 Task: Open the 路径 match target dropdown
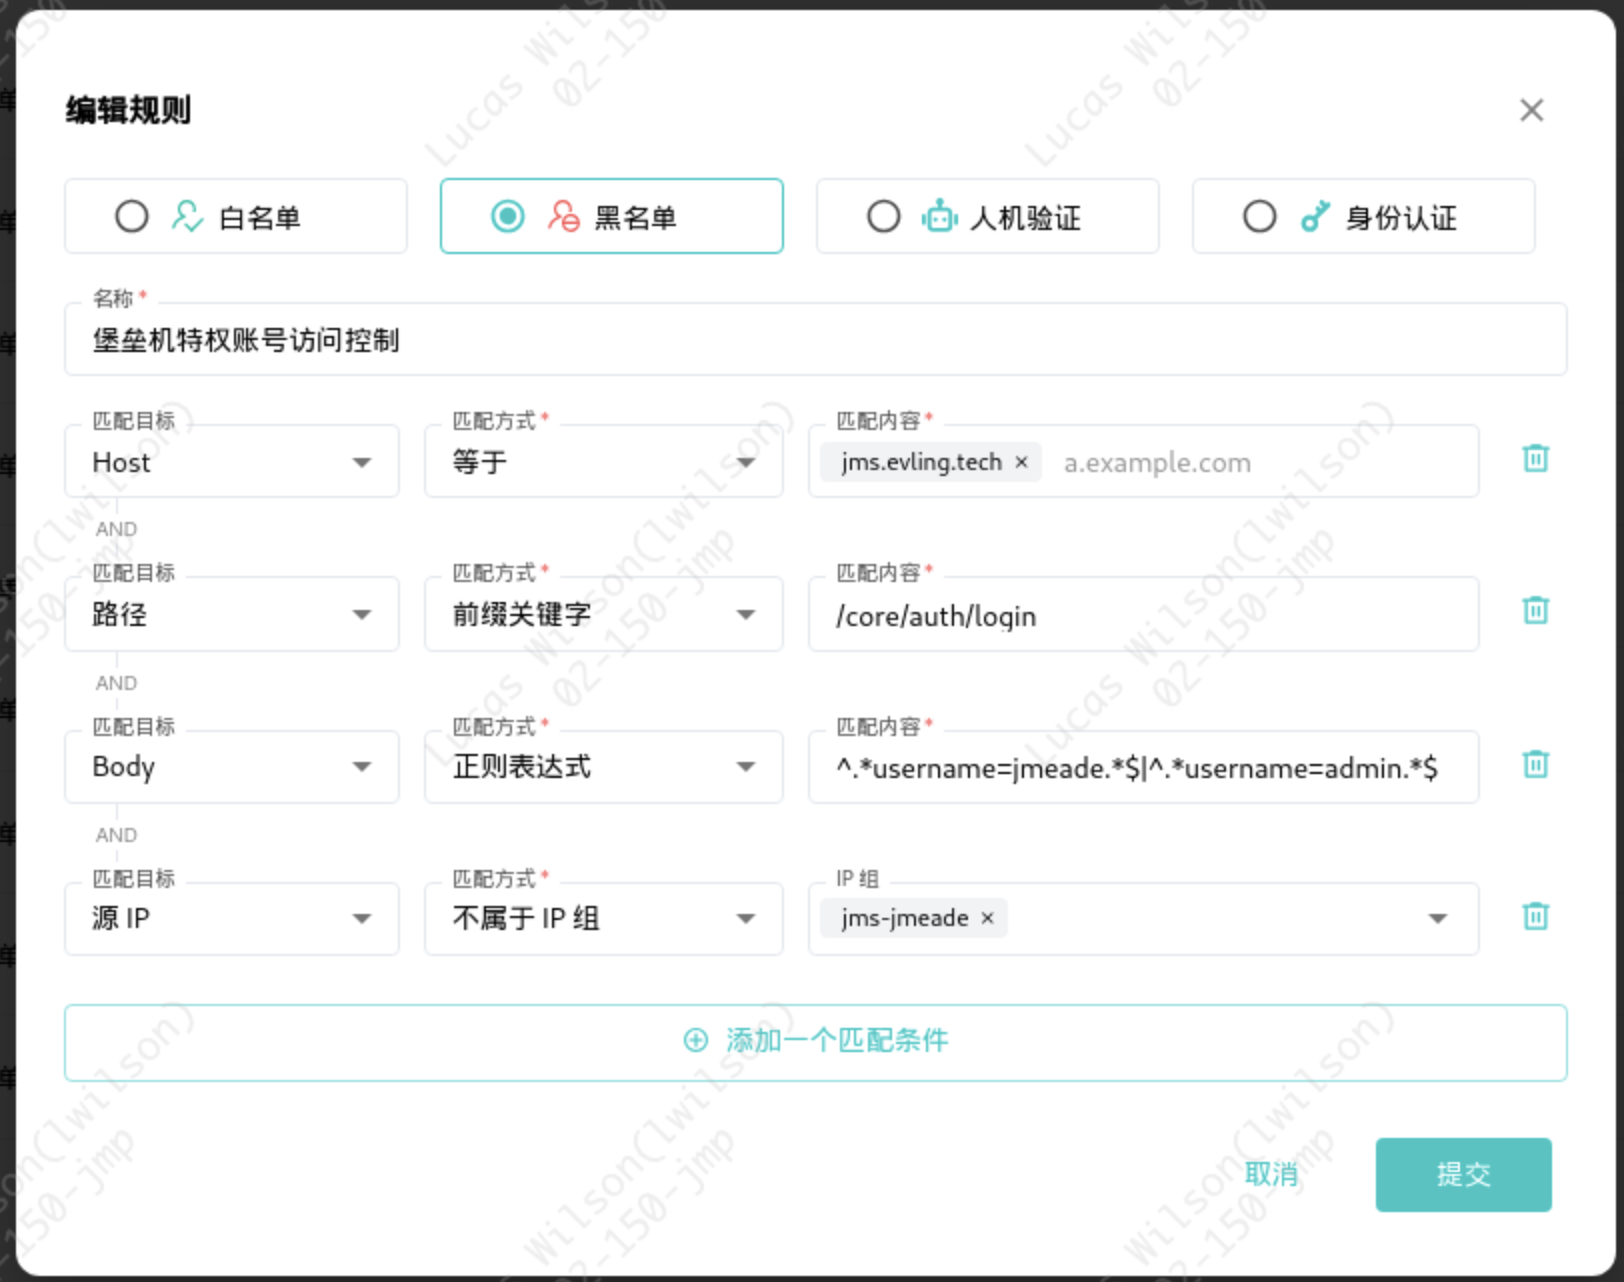click(x=232, y=614)
